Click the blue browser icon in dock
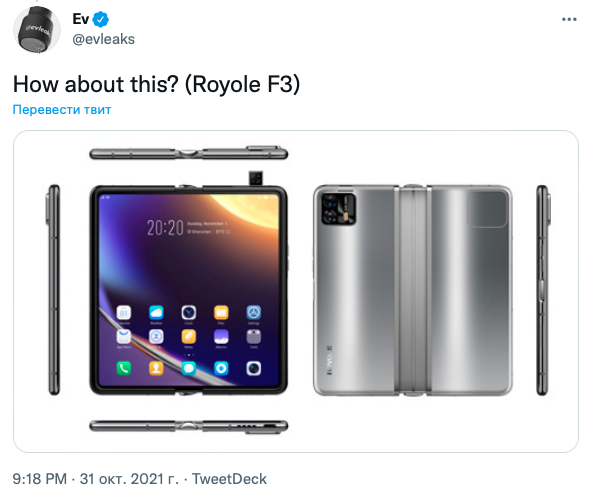 point(221,368)
